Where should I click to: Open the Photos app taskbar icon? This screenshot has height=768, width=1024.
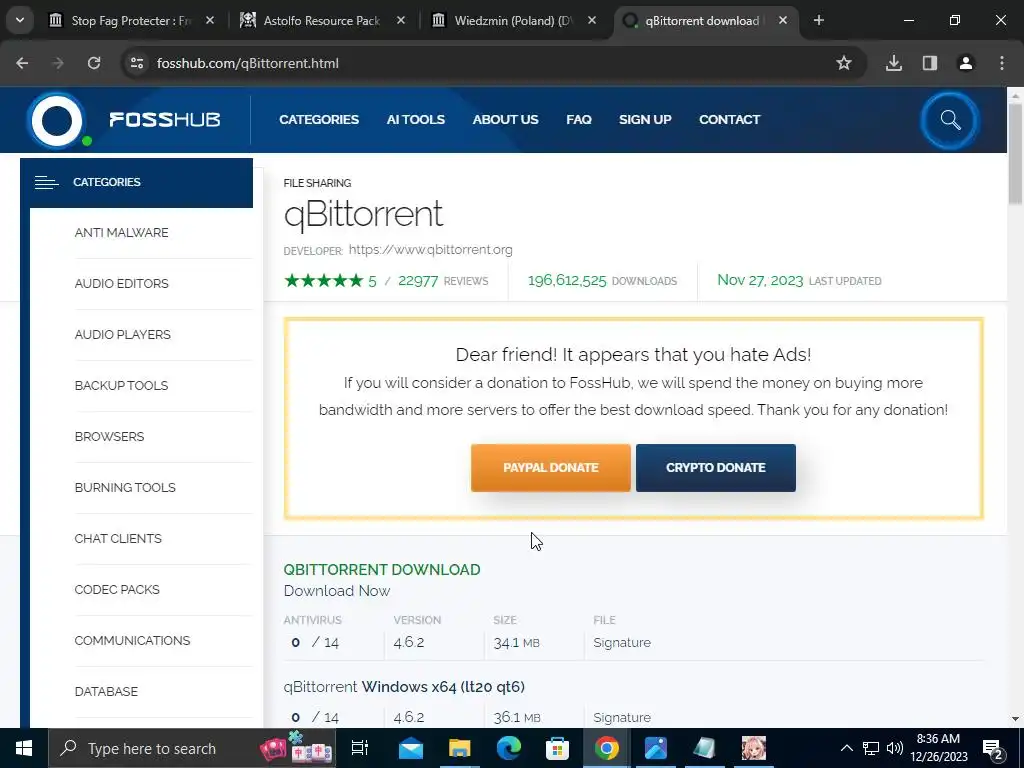pyautogui.click(x=655, y=748)
